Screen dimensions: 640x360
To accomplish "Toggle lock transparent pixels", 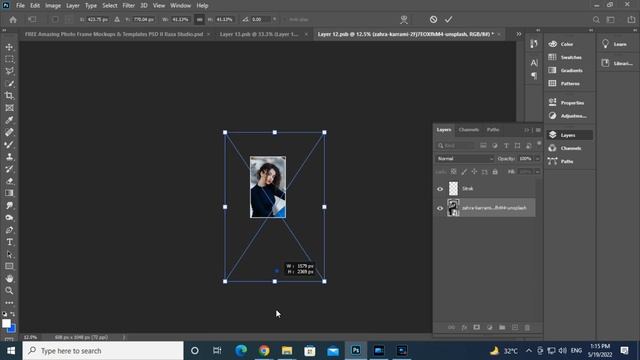I will tap(453, 172).
